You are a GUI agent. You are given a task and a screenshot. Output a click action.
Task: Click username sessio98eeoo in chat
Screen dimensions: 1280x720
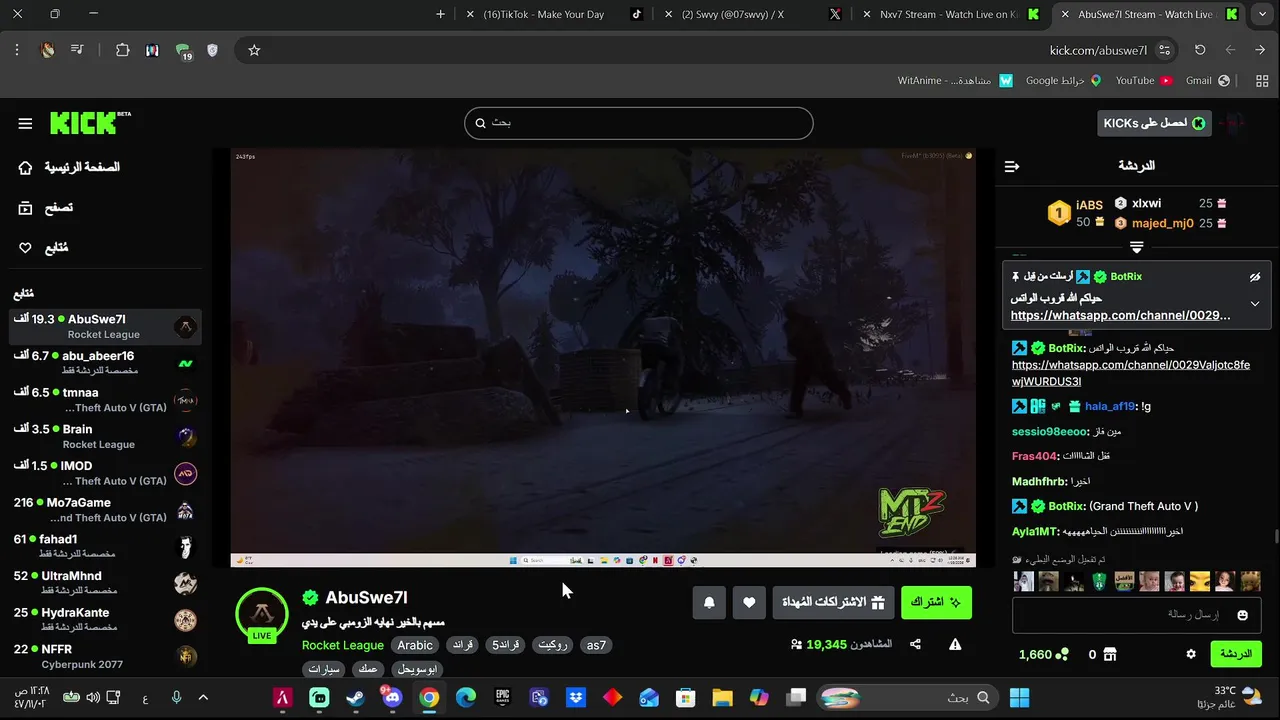(1049, 432)
